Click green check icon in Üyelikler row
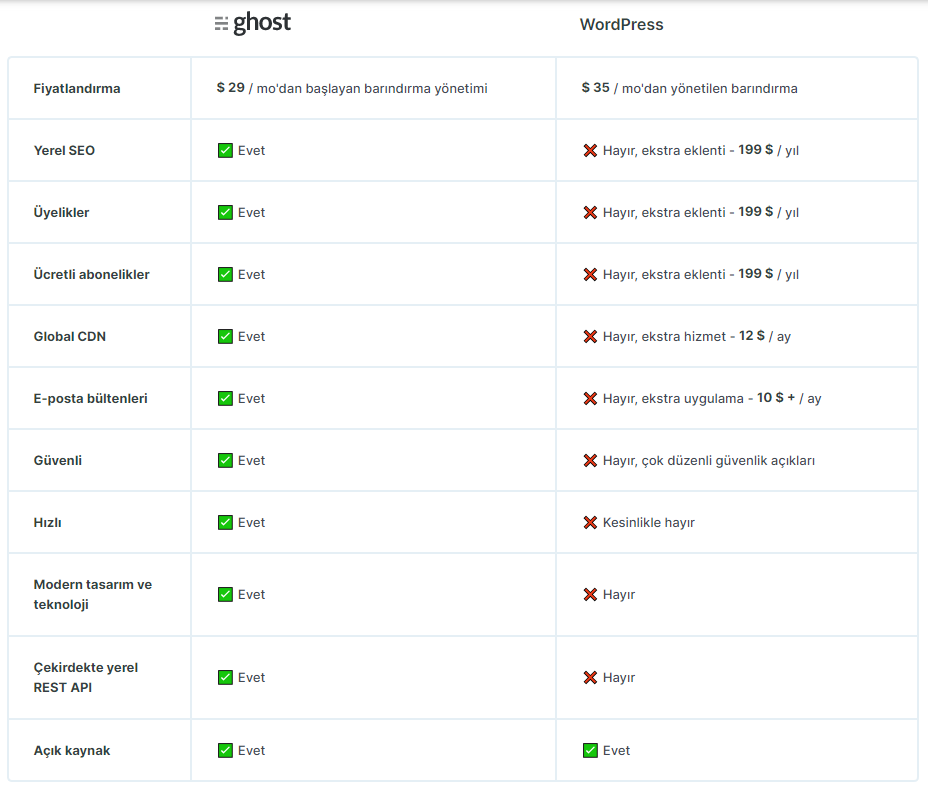This screenshot has height=790, width=928. point(225,212)
